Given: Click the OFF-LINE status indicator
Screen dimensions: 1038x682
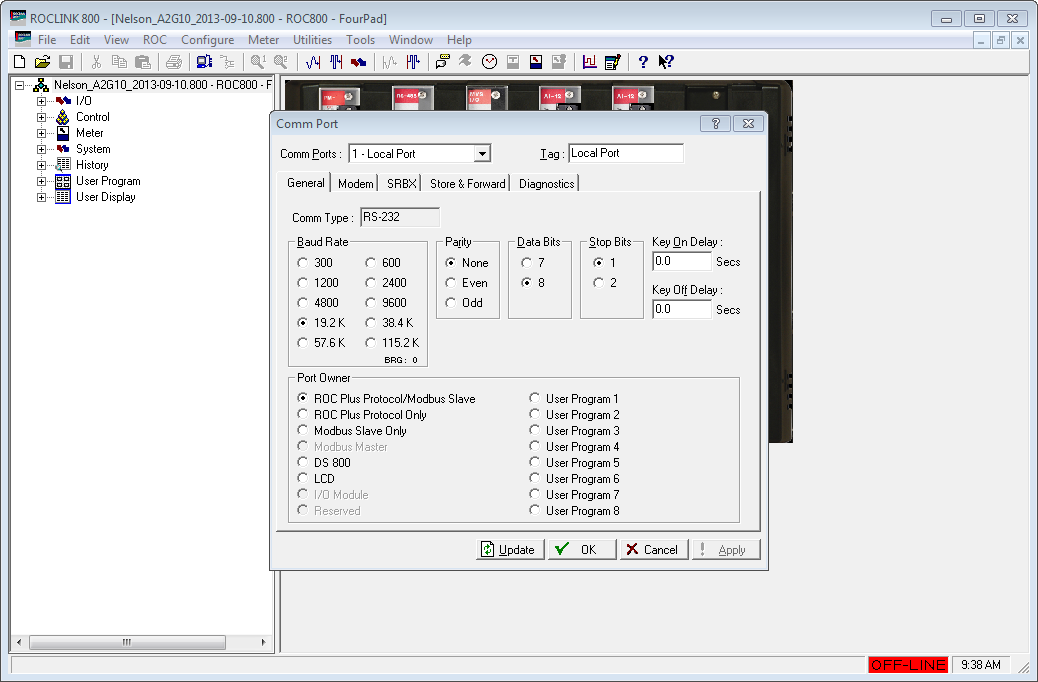Looking at the screenshot, I should coord(908,665).
